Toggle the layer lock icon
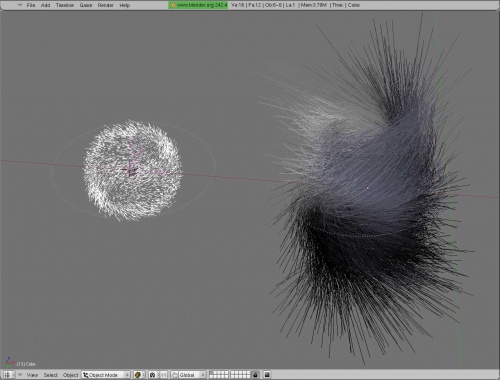This screenshot has height=380, width=500. point(255,375)
